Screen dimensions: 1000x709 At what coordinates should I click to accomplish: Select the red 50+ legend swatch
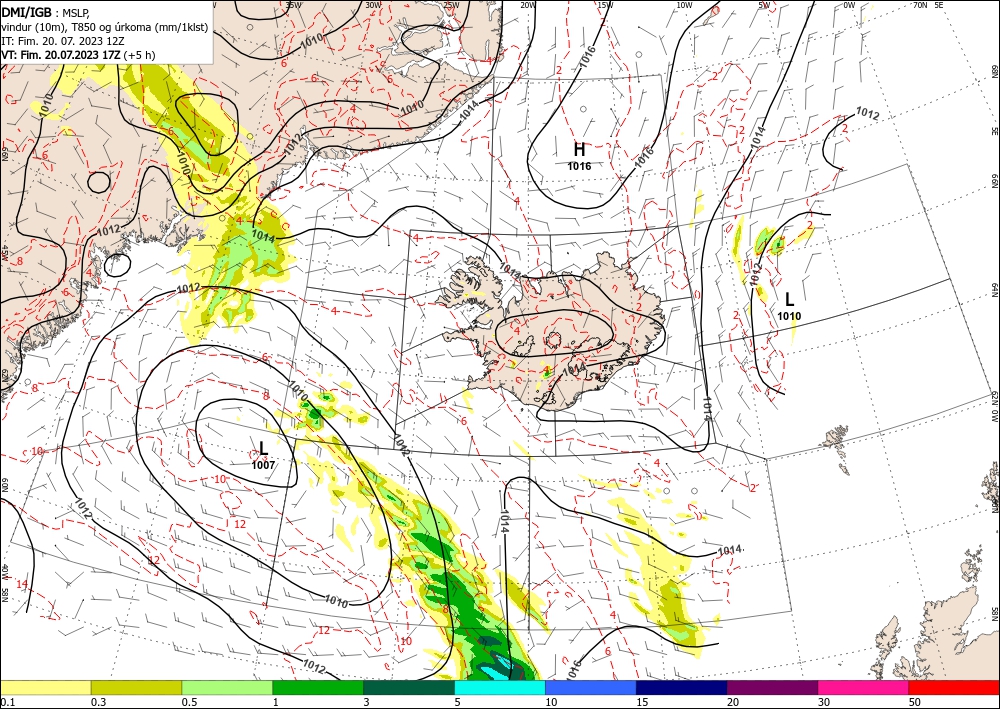(954, 687)
